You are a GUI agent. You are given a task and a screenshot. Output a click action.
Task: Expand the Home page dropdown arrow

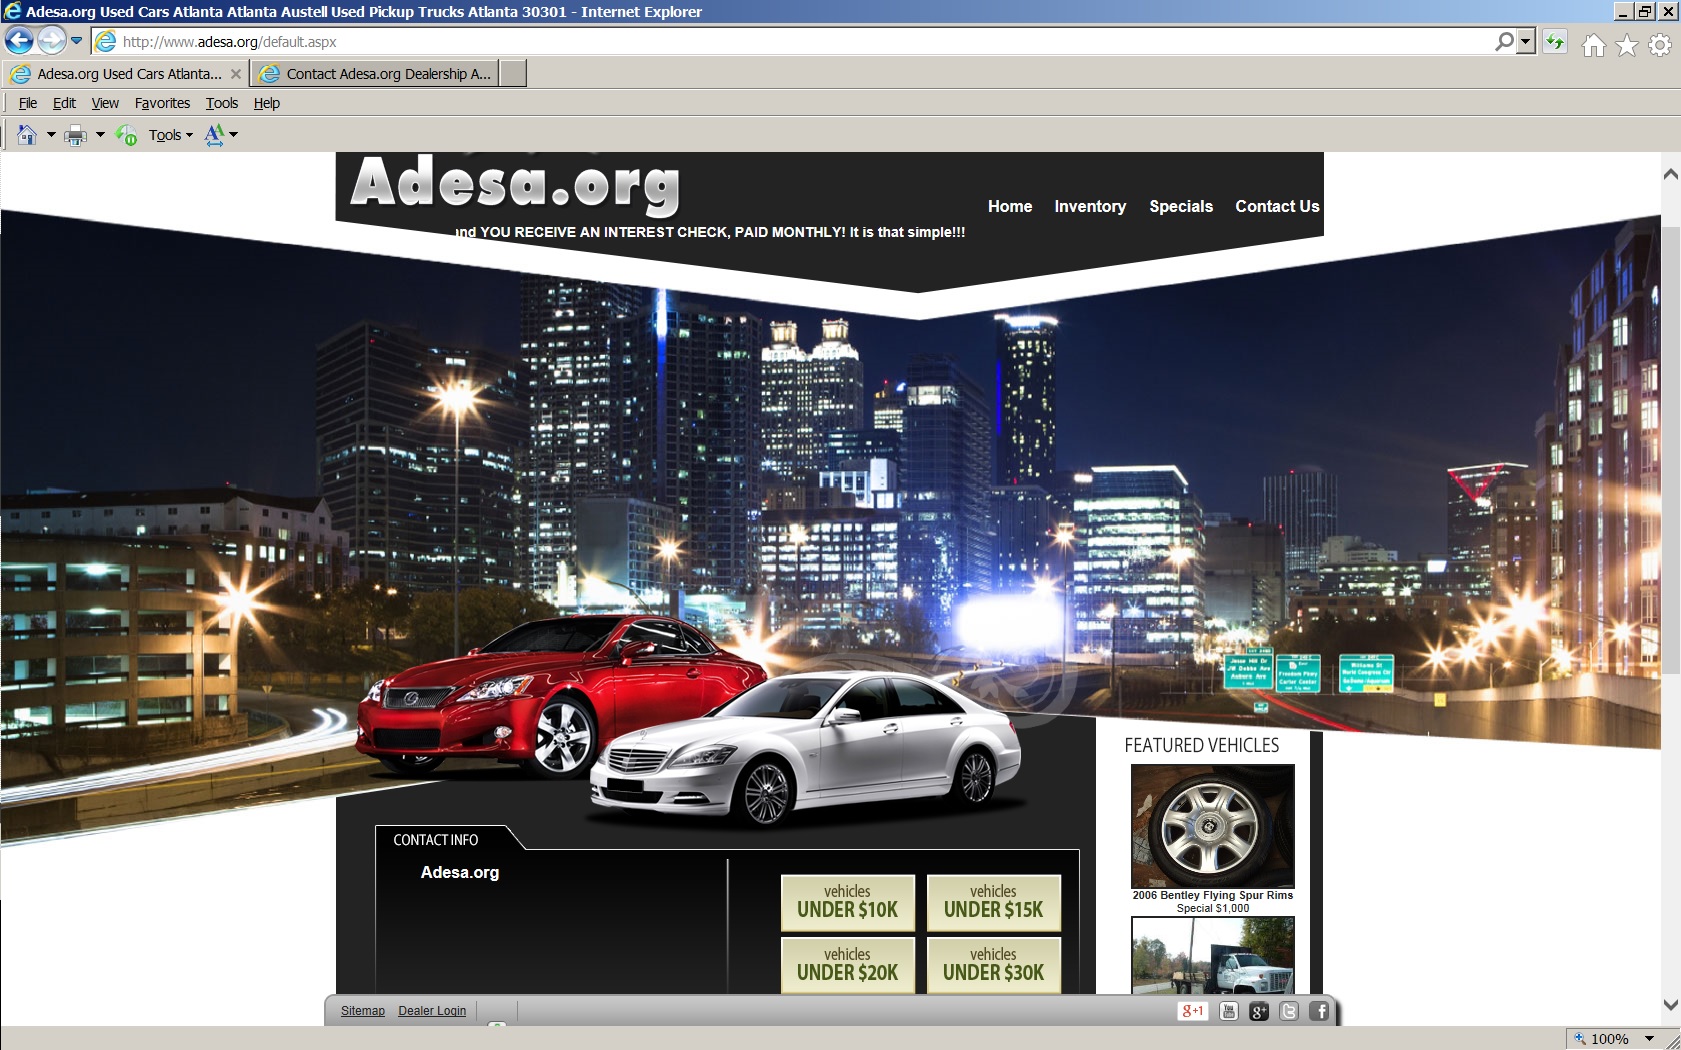pyautogui.click(x=51, y=135)
